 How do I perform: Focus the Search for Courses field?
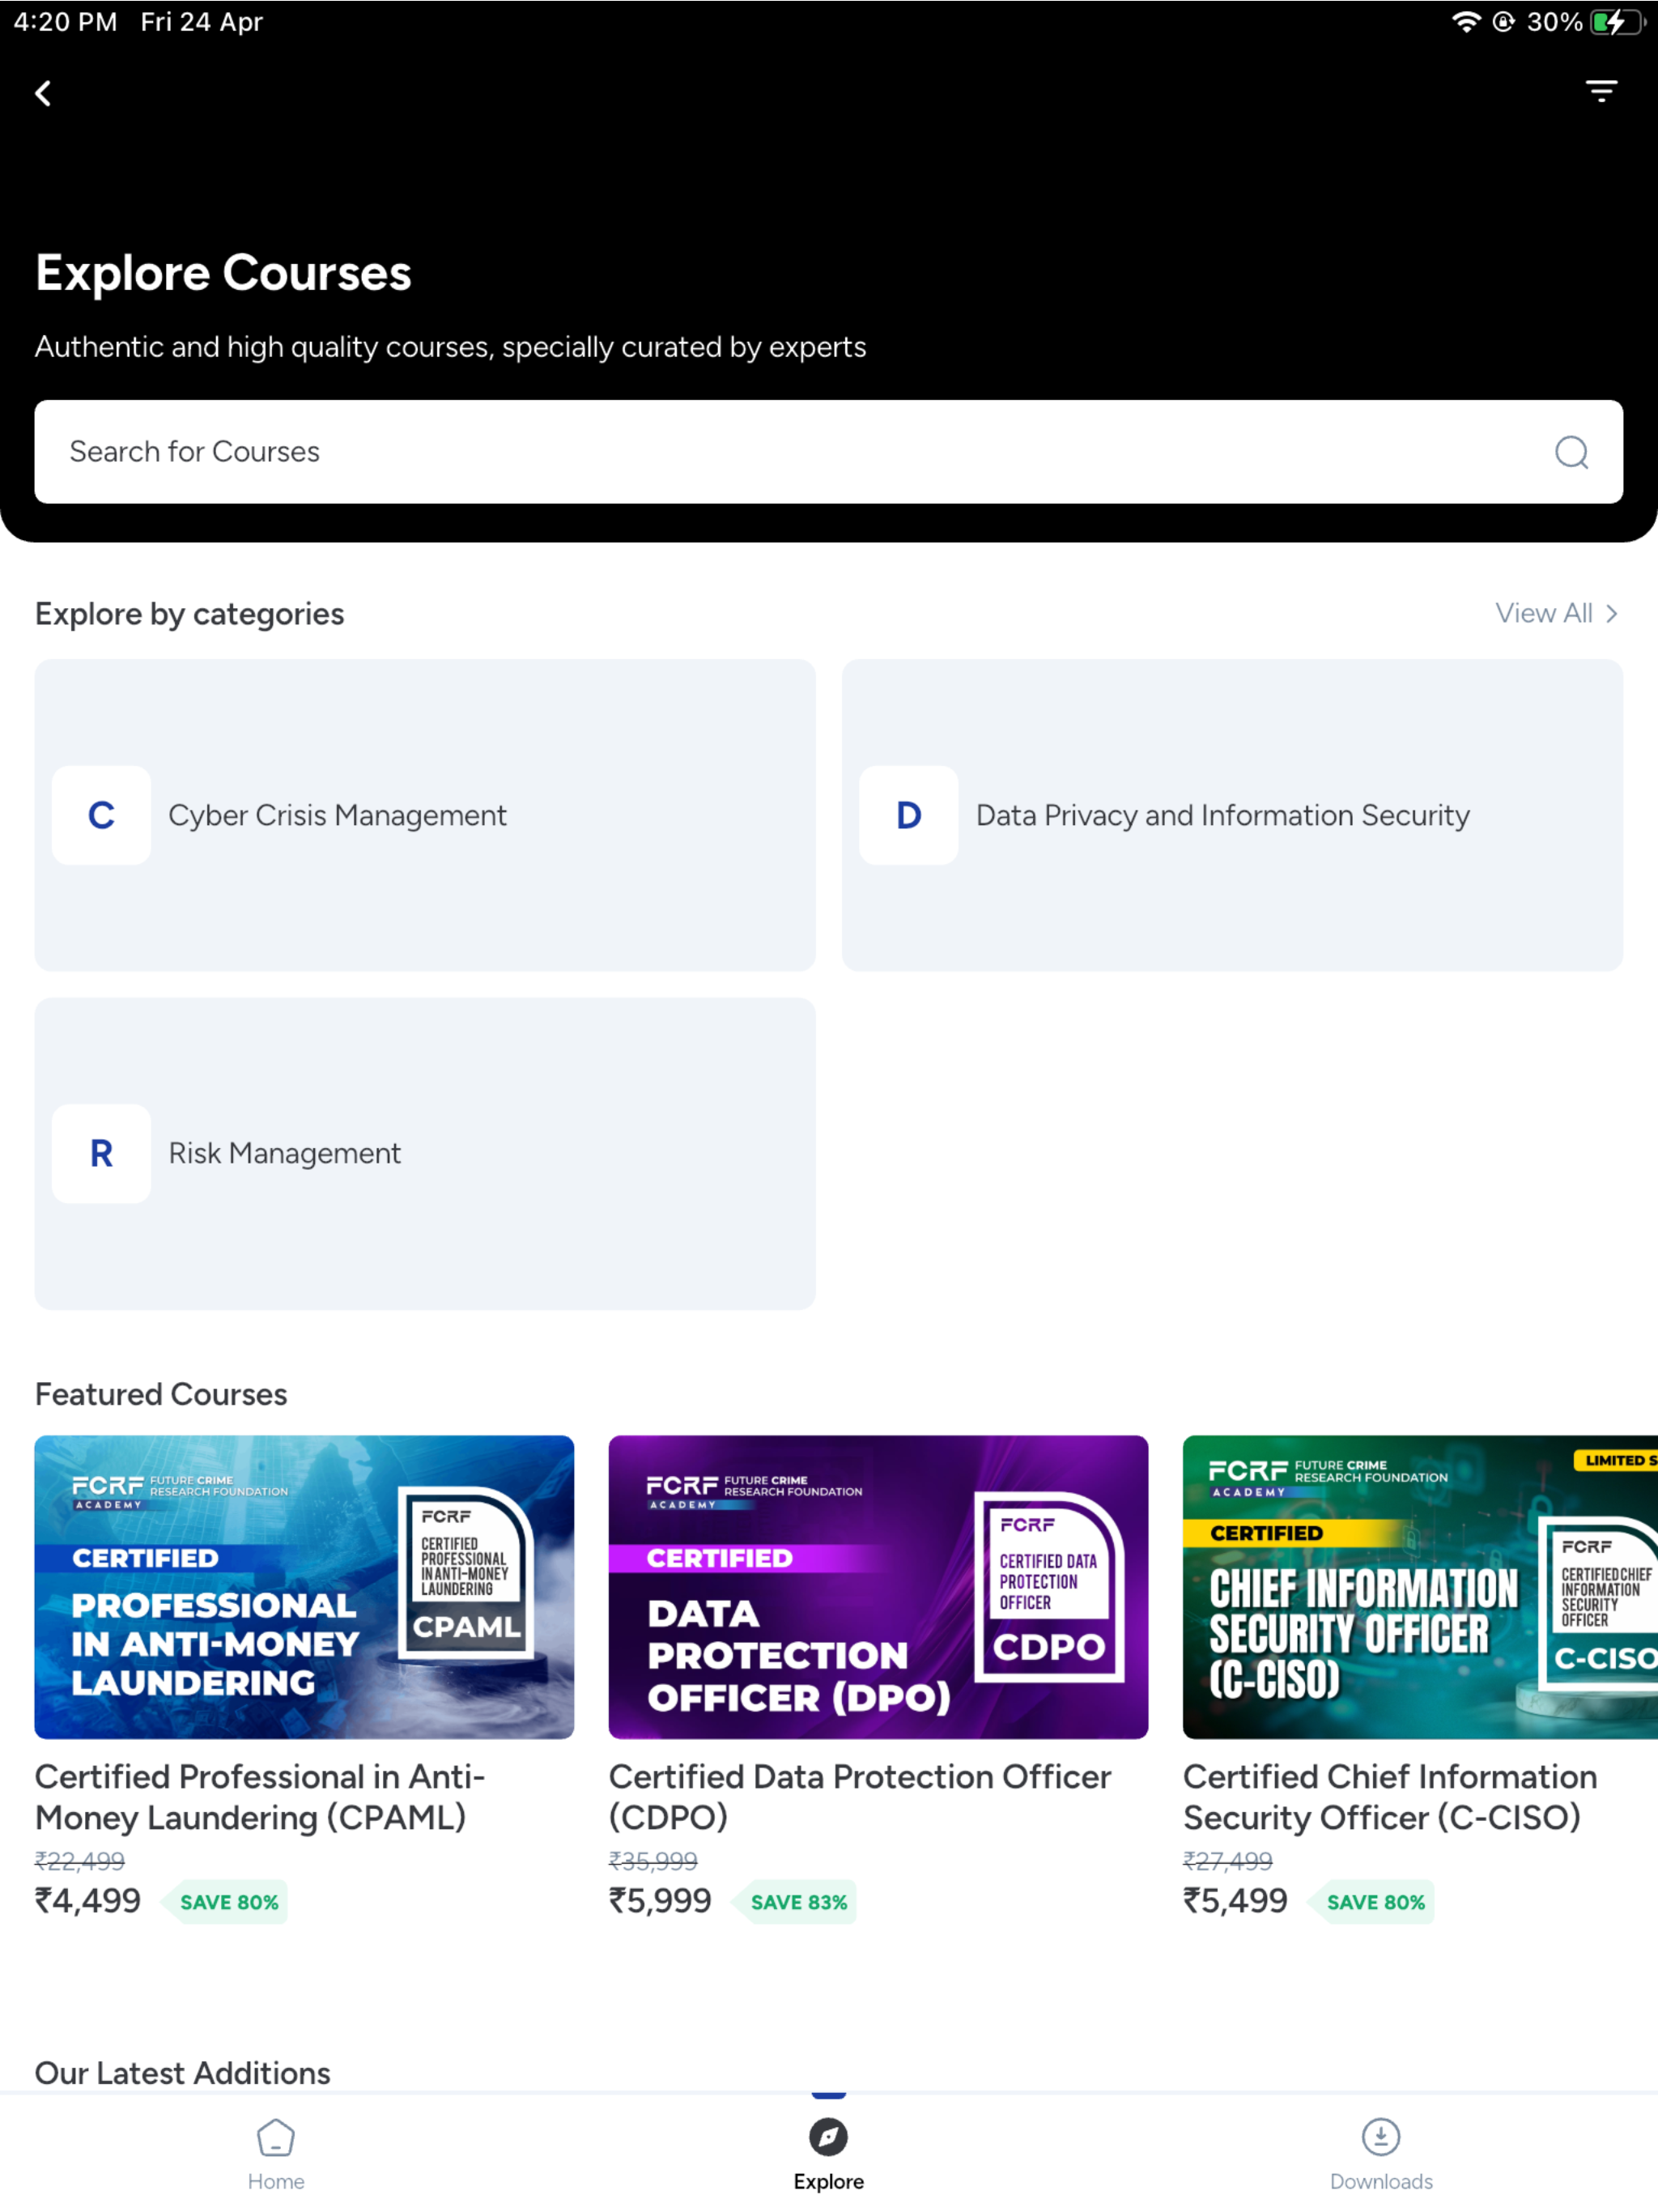point(828,452)
